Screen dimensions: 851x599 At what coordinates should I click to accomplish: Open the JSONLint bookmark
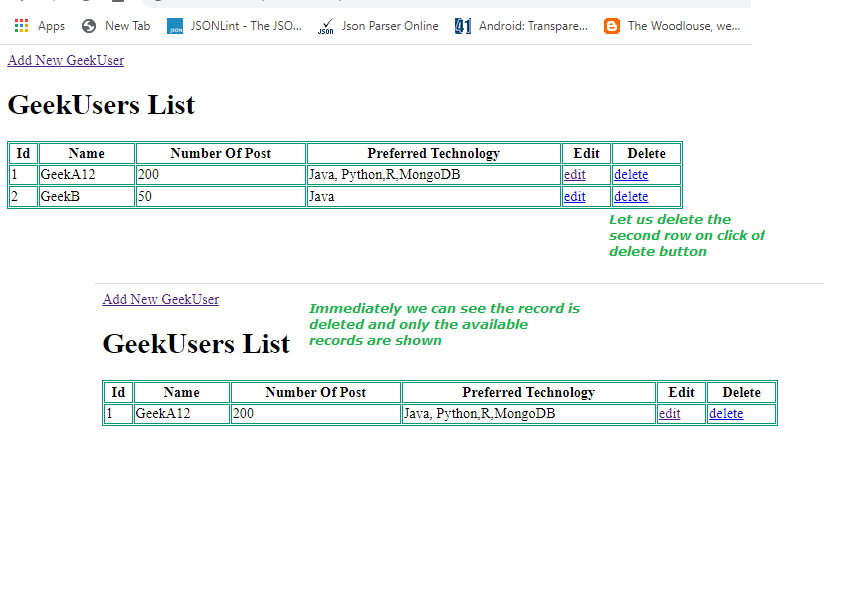click(x=234, y=26)
